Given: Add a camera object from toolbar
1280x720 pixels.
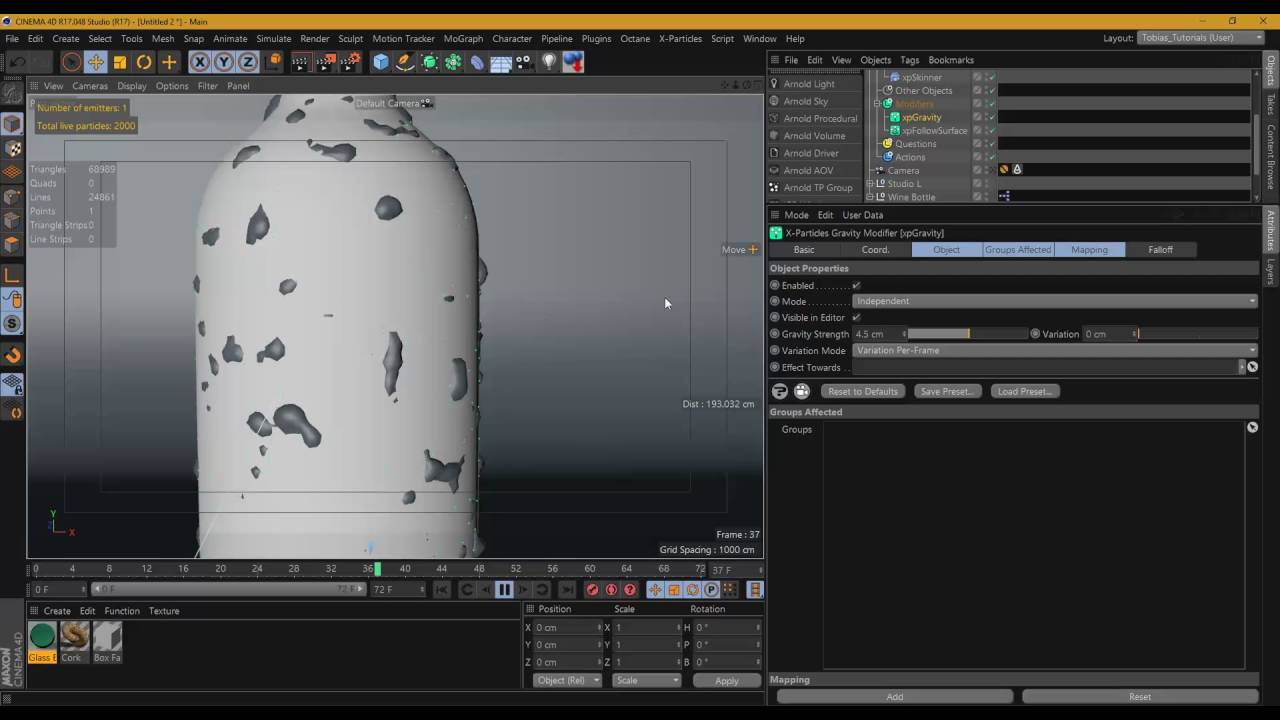Looking at the screenshot, I should pyautogui.click(x=525, y=62).
